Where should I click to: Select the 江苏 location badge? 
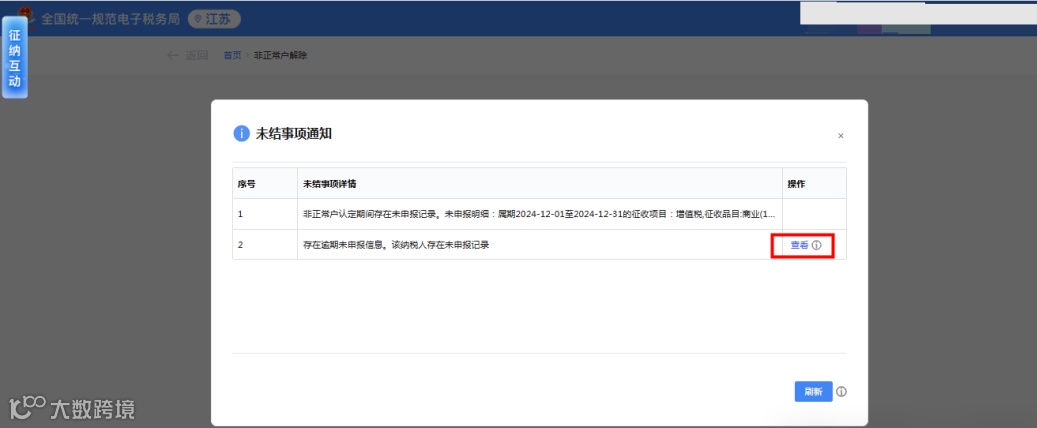[x=214, y=19]
